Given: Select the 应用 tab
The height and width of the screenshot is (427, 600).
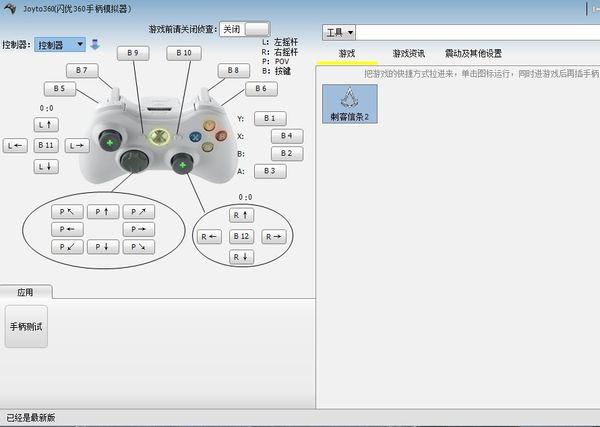Looking at the screenshot, I should click(25, 292).
